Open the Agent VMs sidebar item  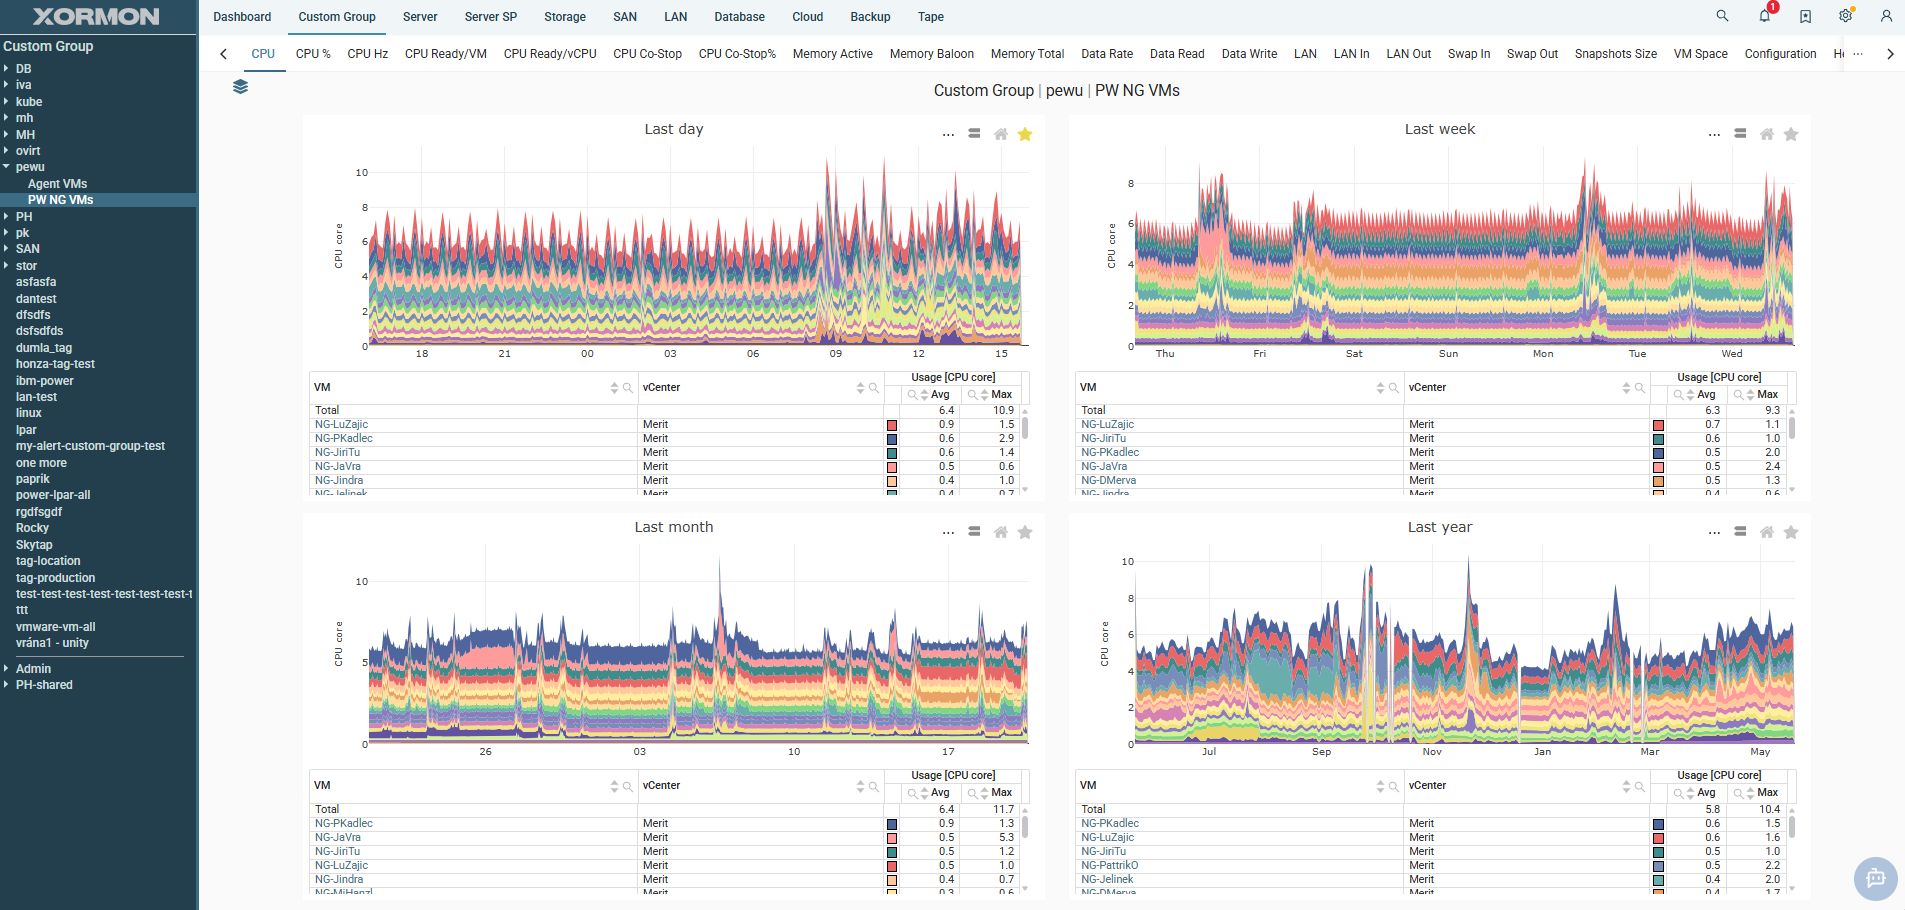tap(57, 184)
